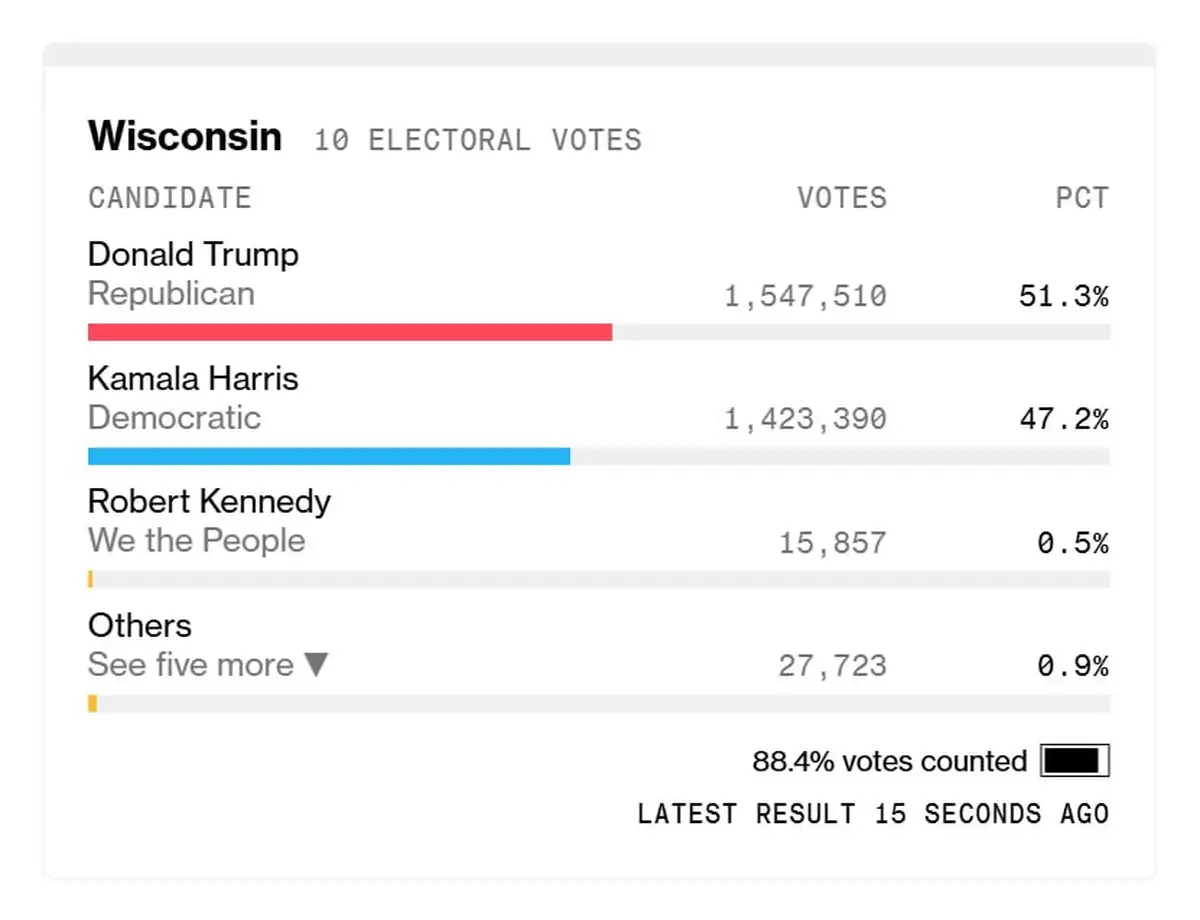Click the '10 ELECTORAL VOTES' label
Viewport: 1200px width, 920px height.
(478, 140)
